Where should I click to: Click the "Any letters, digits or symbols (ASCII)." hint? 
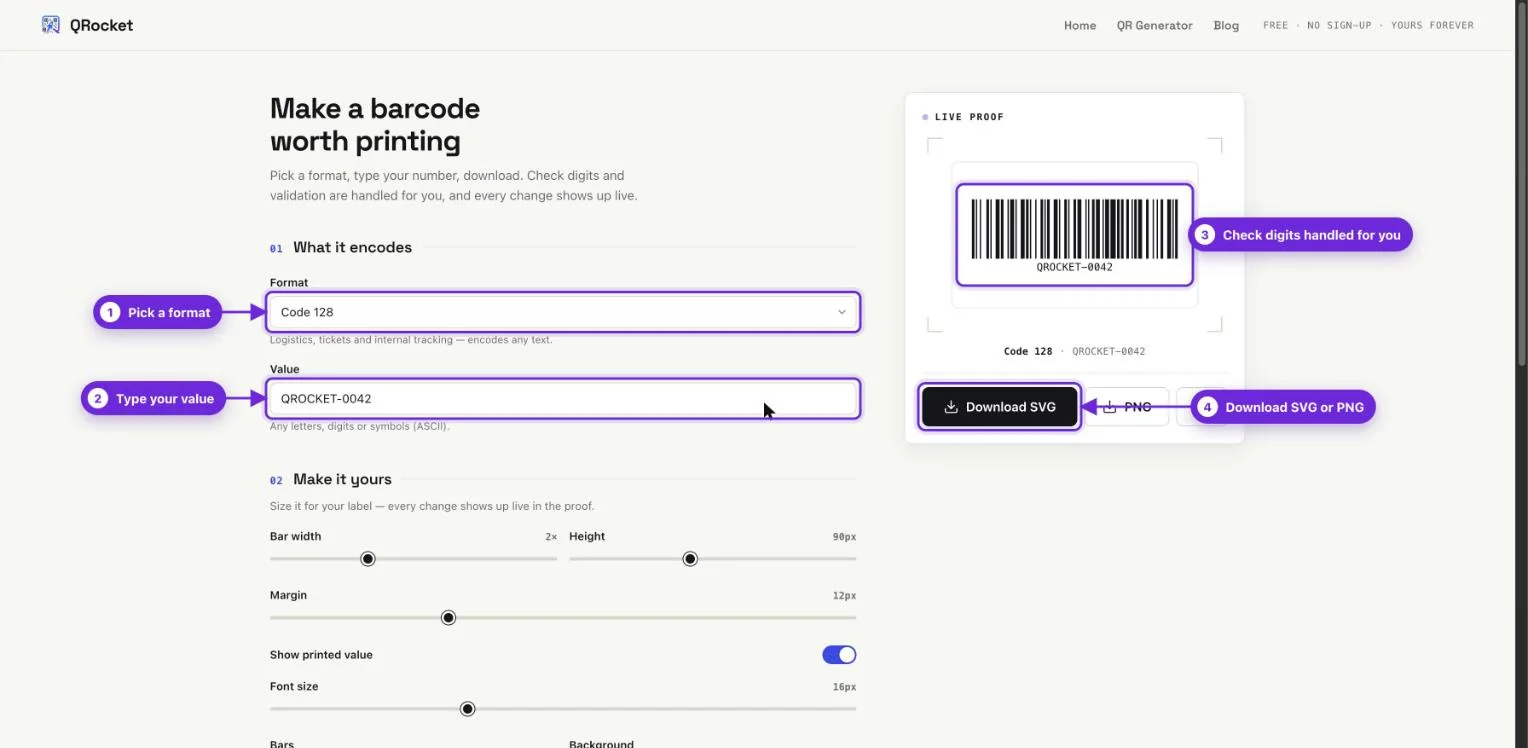tap(360, 427)
